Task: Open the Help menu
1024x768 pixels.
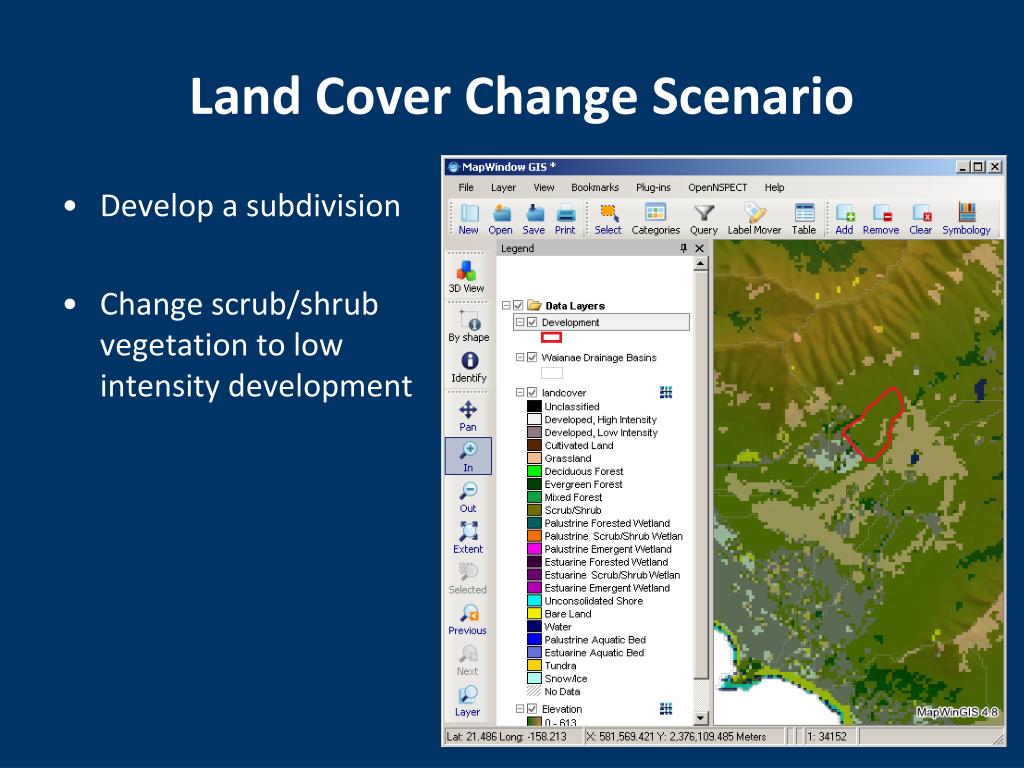Action: (x=775, y=187)
